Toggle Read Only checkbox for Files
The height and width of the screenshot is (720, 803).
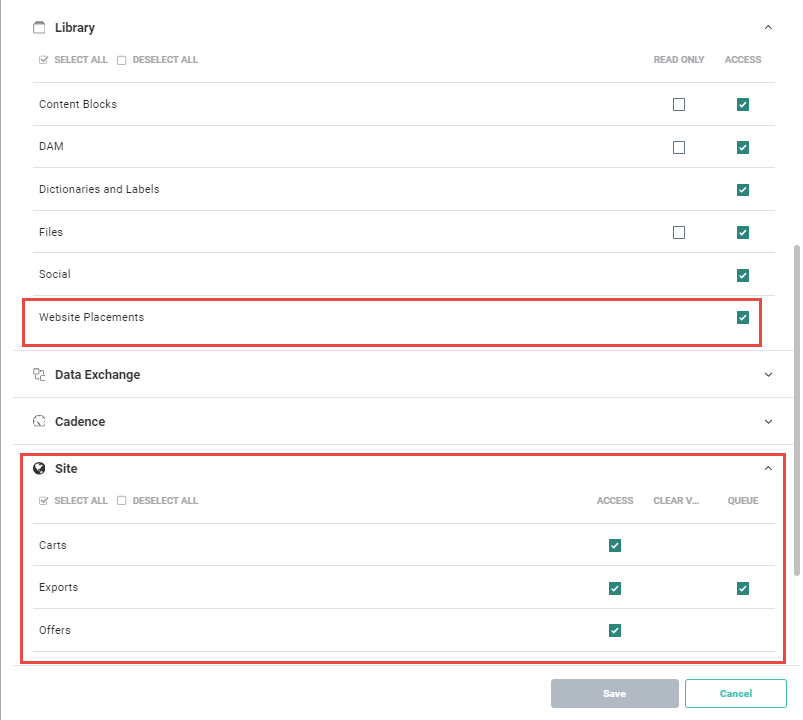pos(679,232)
